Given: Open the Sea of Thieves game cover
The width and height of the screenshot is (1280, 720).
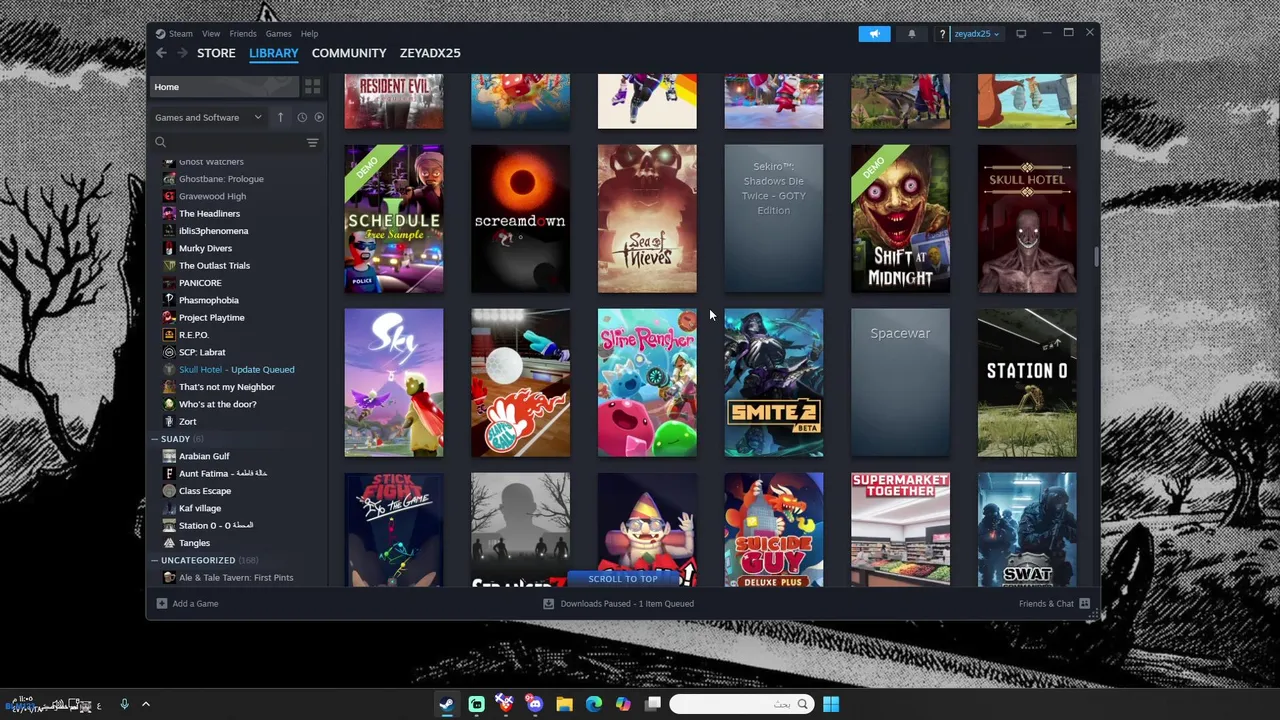Looking at the screenshot, I should pos(647,219).
